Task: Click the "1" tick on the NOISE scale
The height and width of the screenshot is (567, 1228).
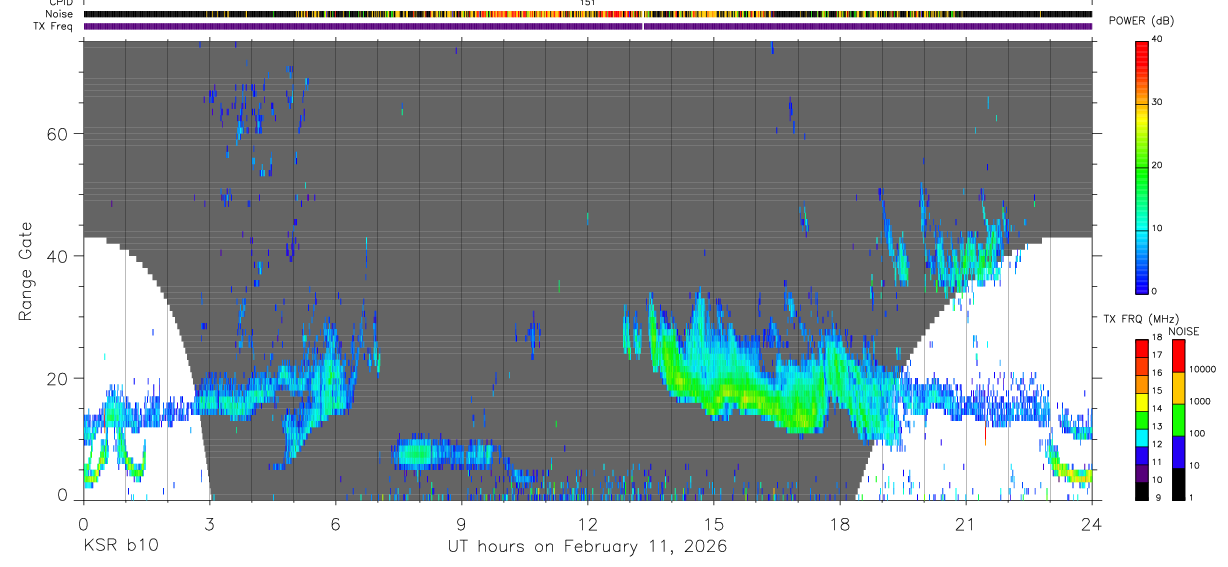Action: [x=1191, y=498]
